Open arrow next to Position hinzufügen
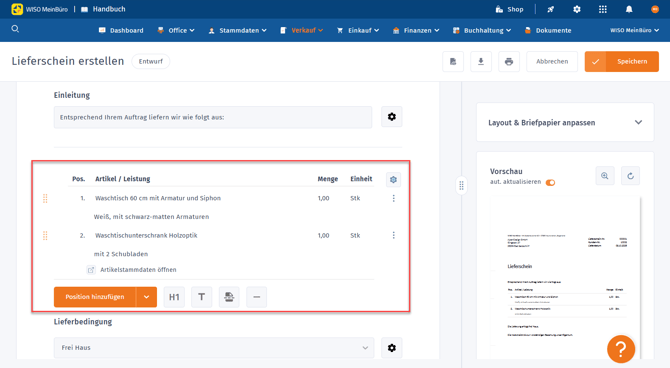This screenshot has width=670, height=368. pyautogui.click(x=147, y=297)
